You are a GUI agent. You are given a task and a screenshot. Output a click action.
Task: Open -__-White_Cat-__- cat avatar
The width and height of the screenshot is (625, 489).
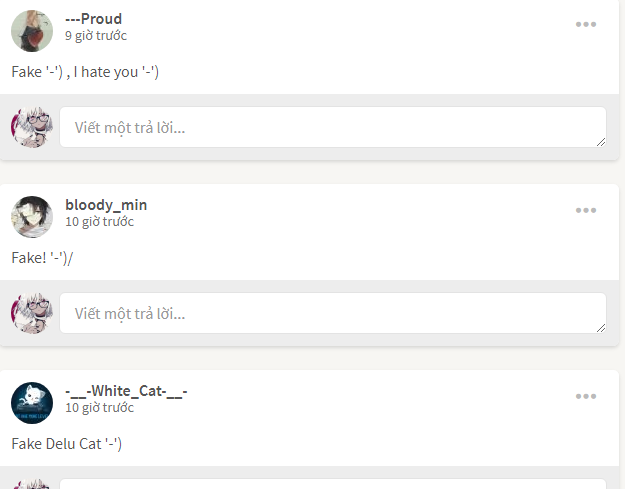32,403
